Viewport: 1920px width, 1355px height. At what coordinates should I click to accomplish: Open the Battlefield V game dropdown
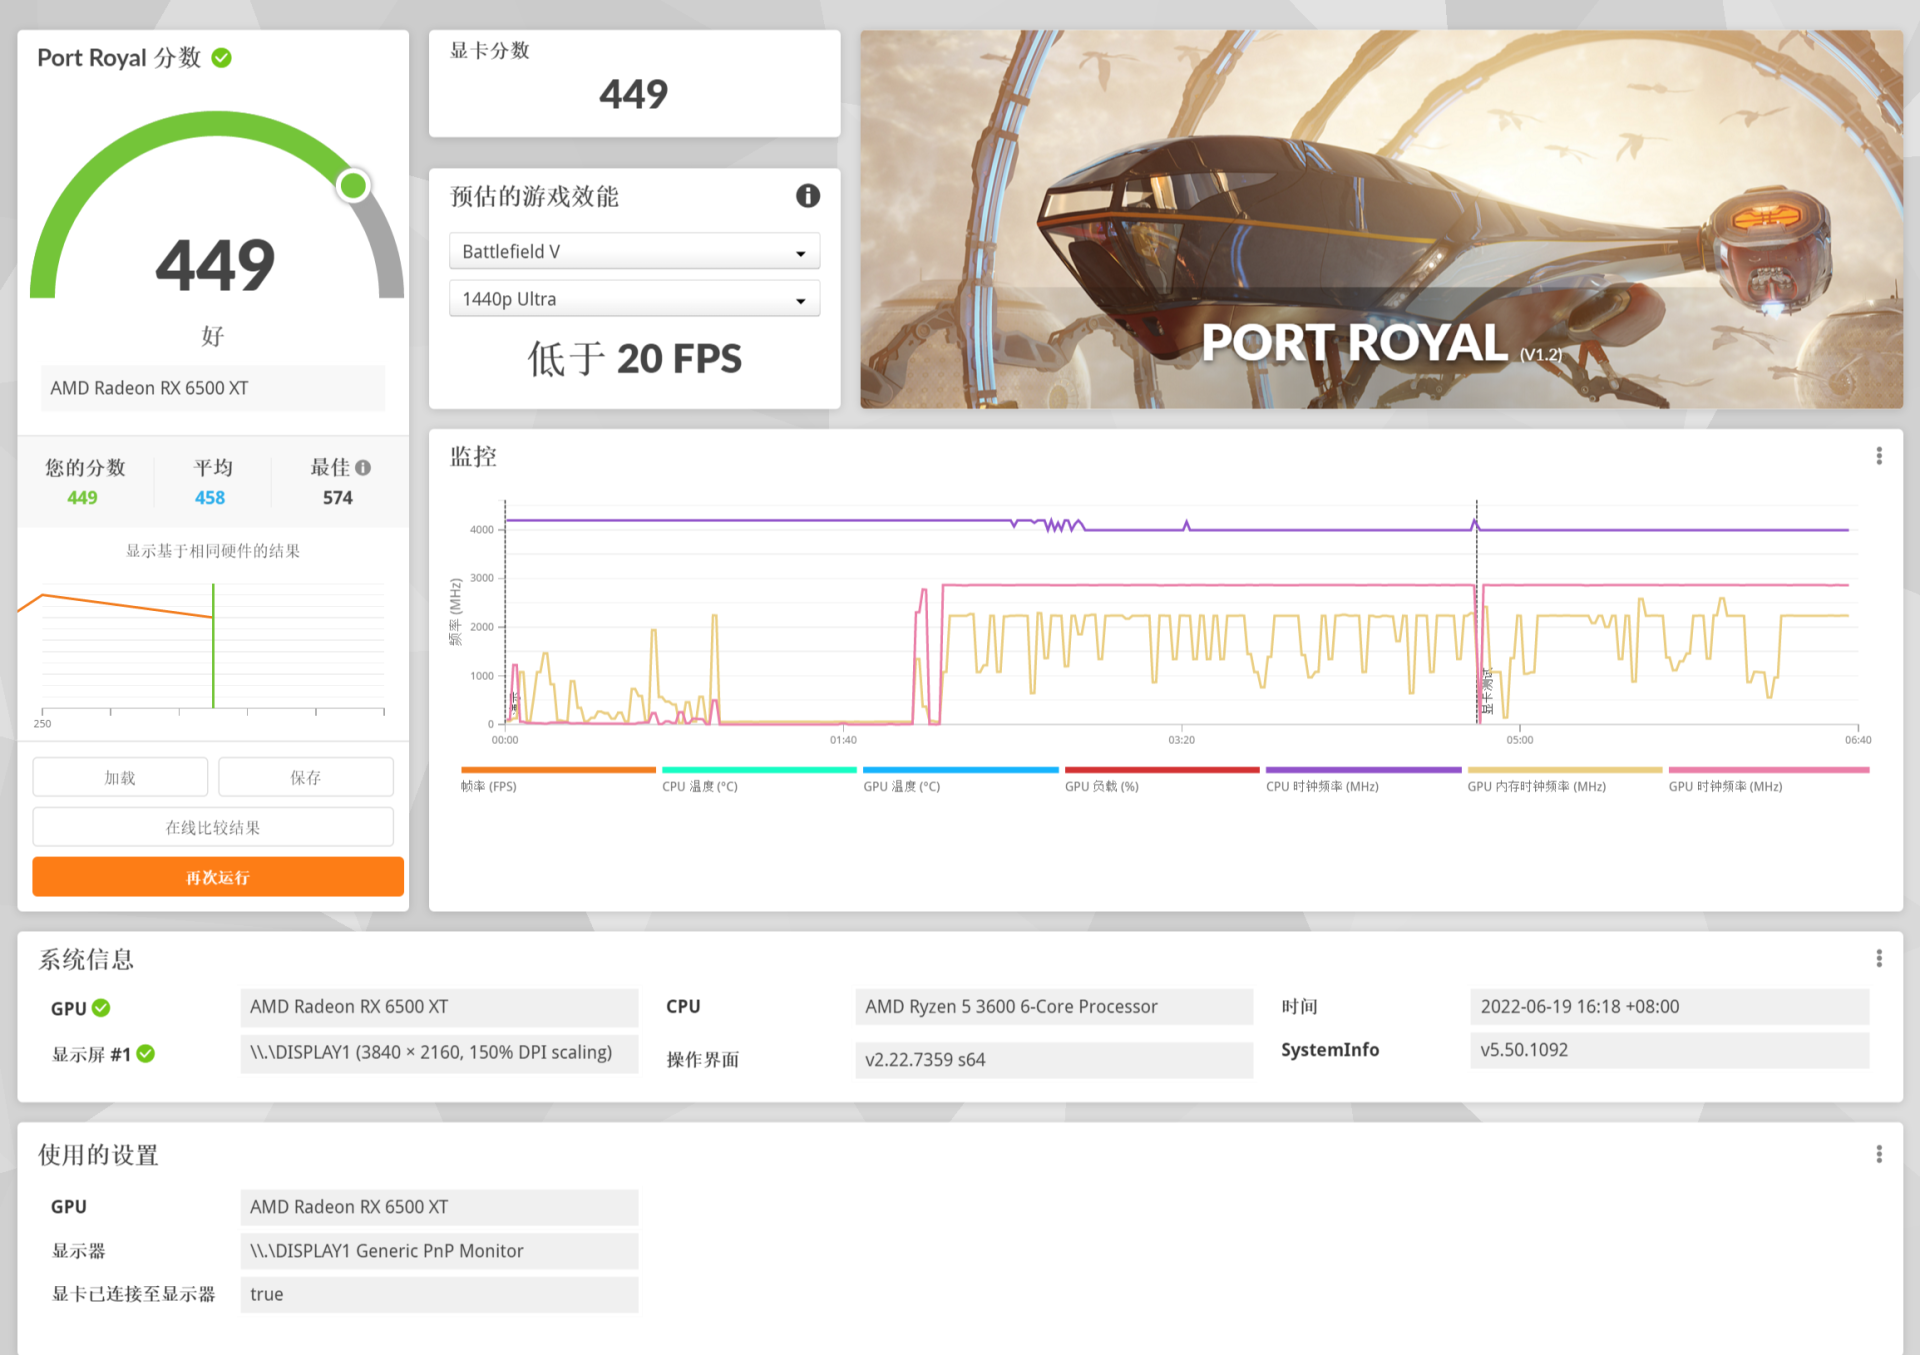click(x=634, y=251)
